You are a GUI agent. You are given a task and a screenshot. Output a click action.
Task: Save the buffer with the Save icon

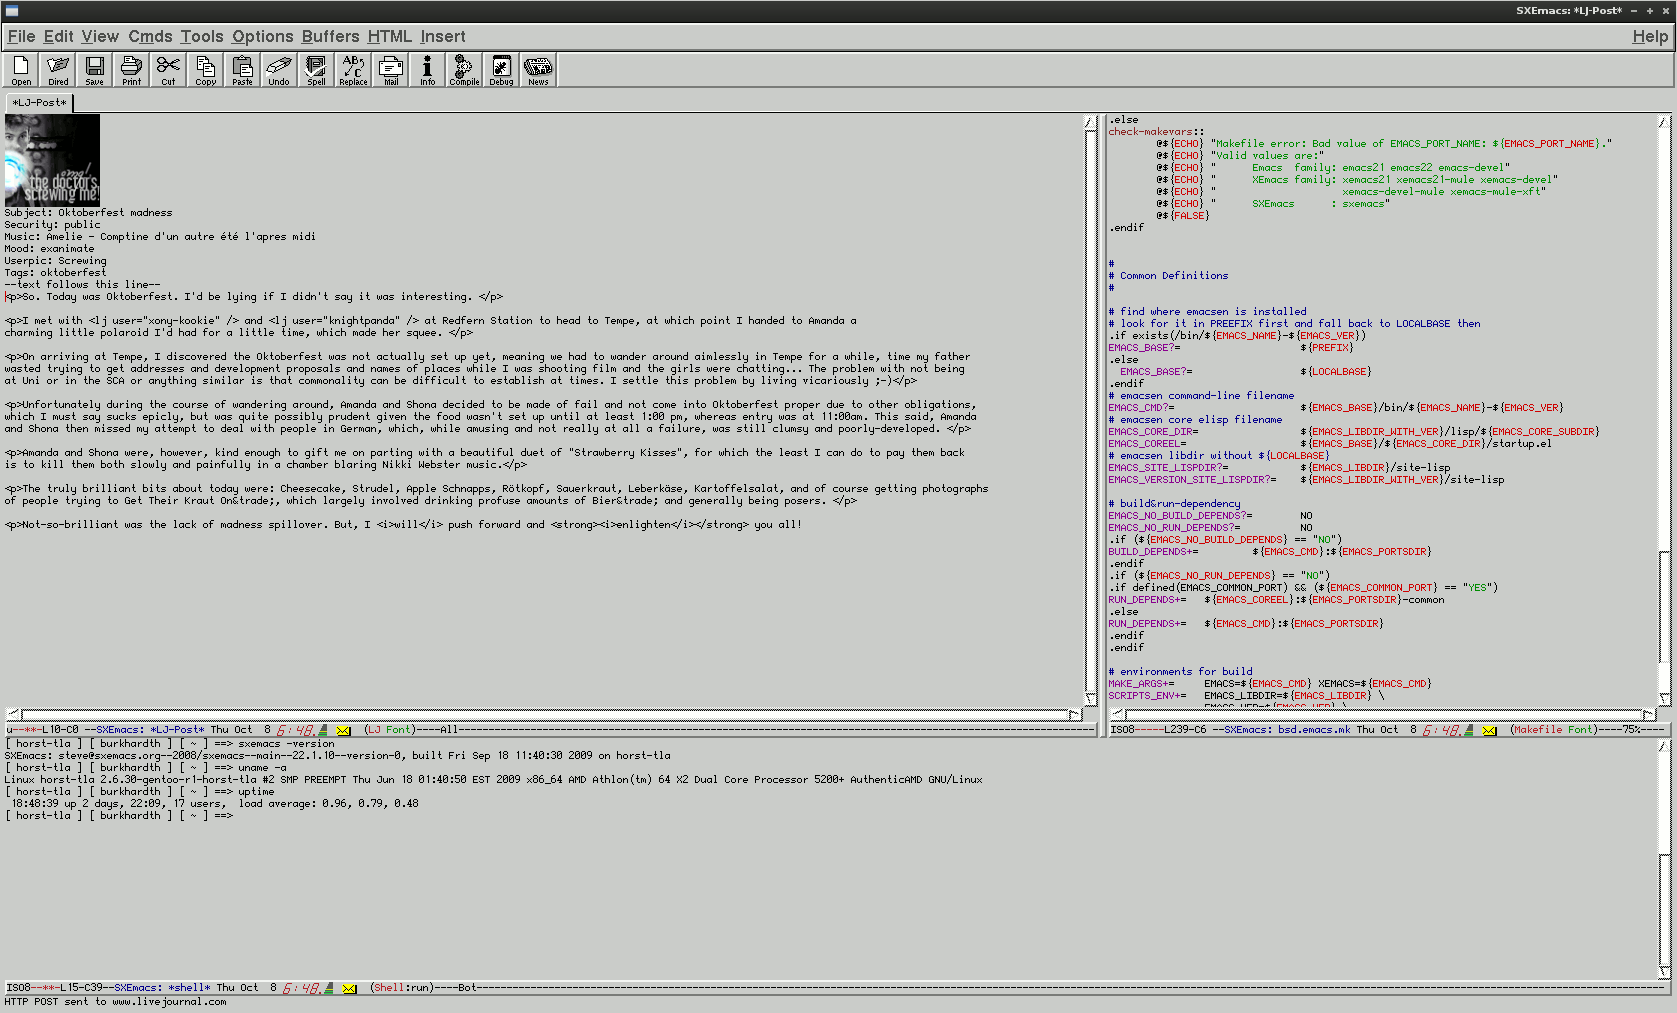94,70
